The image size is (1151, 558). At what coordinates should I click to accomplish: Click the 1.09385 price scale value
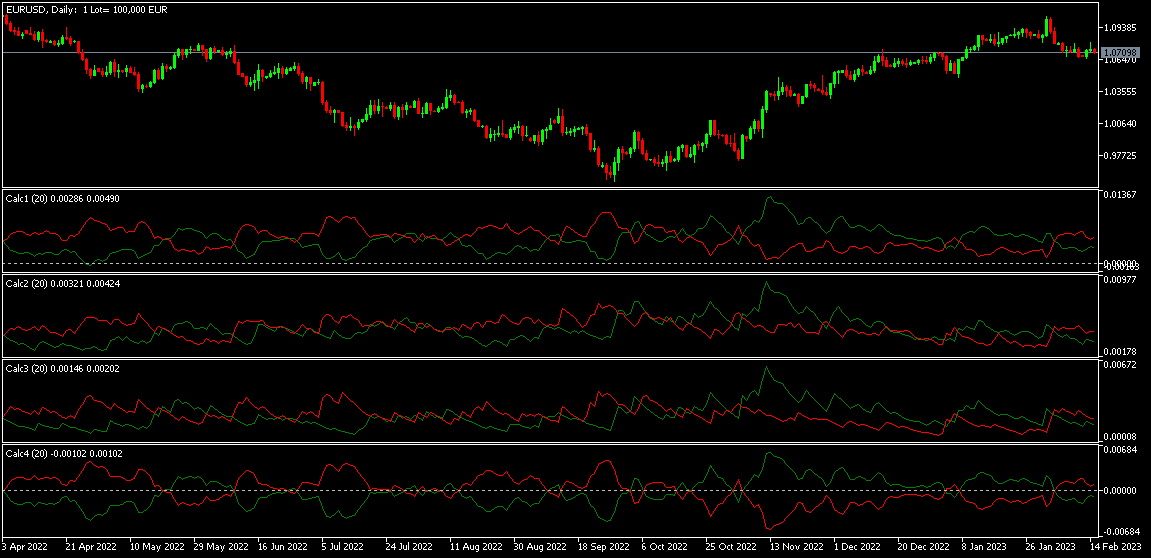pyautogui.click(x=1120, y=28)
